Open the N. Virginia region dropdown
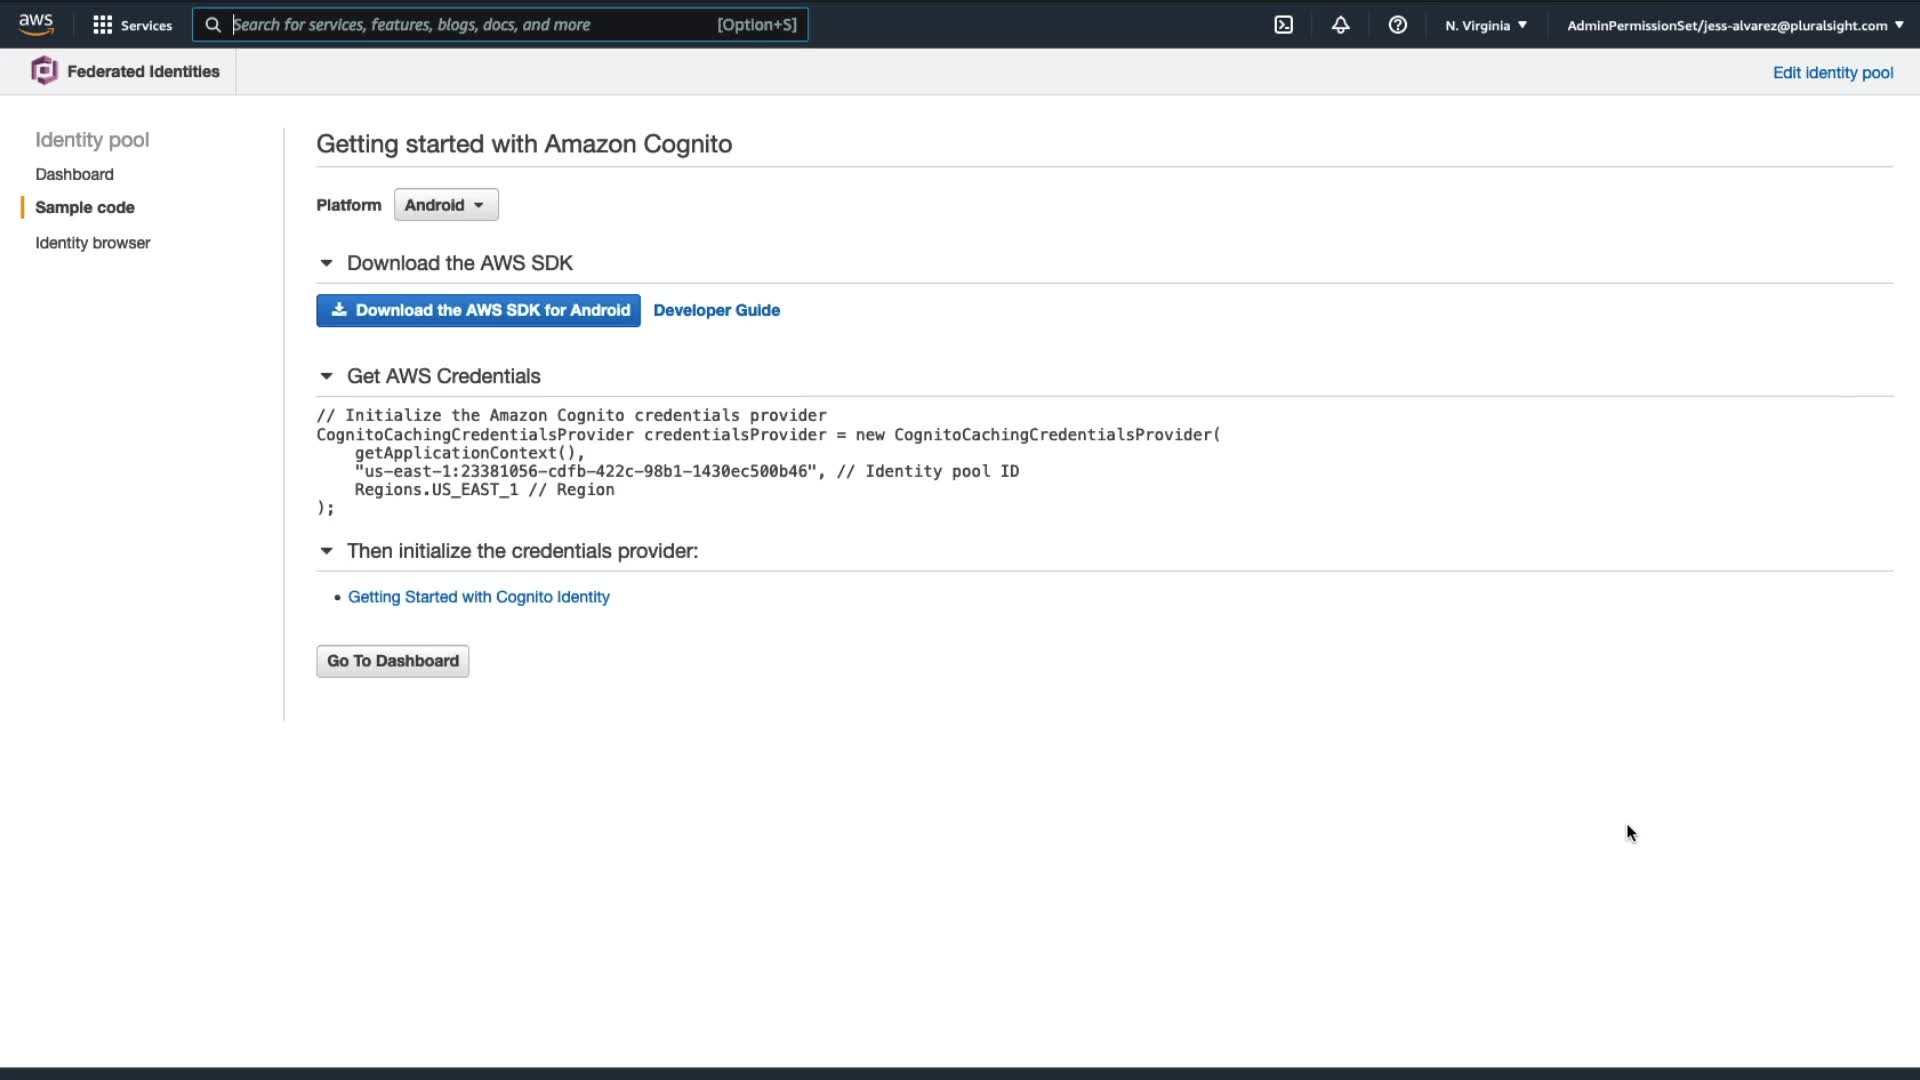Image resolution: width=1920 pixels, height=1080 pixels. coord(1486,25)
